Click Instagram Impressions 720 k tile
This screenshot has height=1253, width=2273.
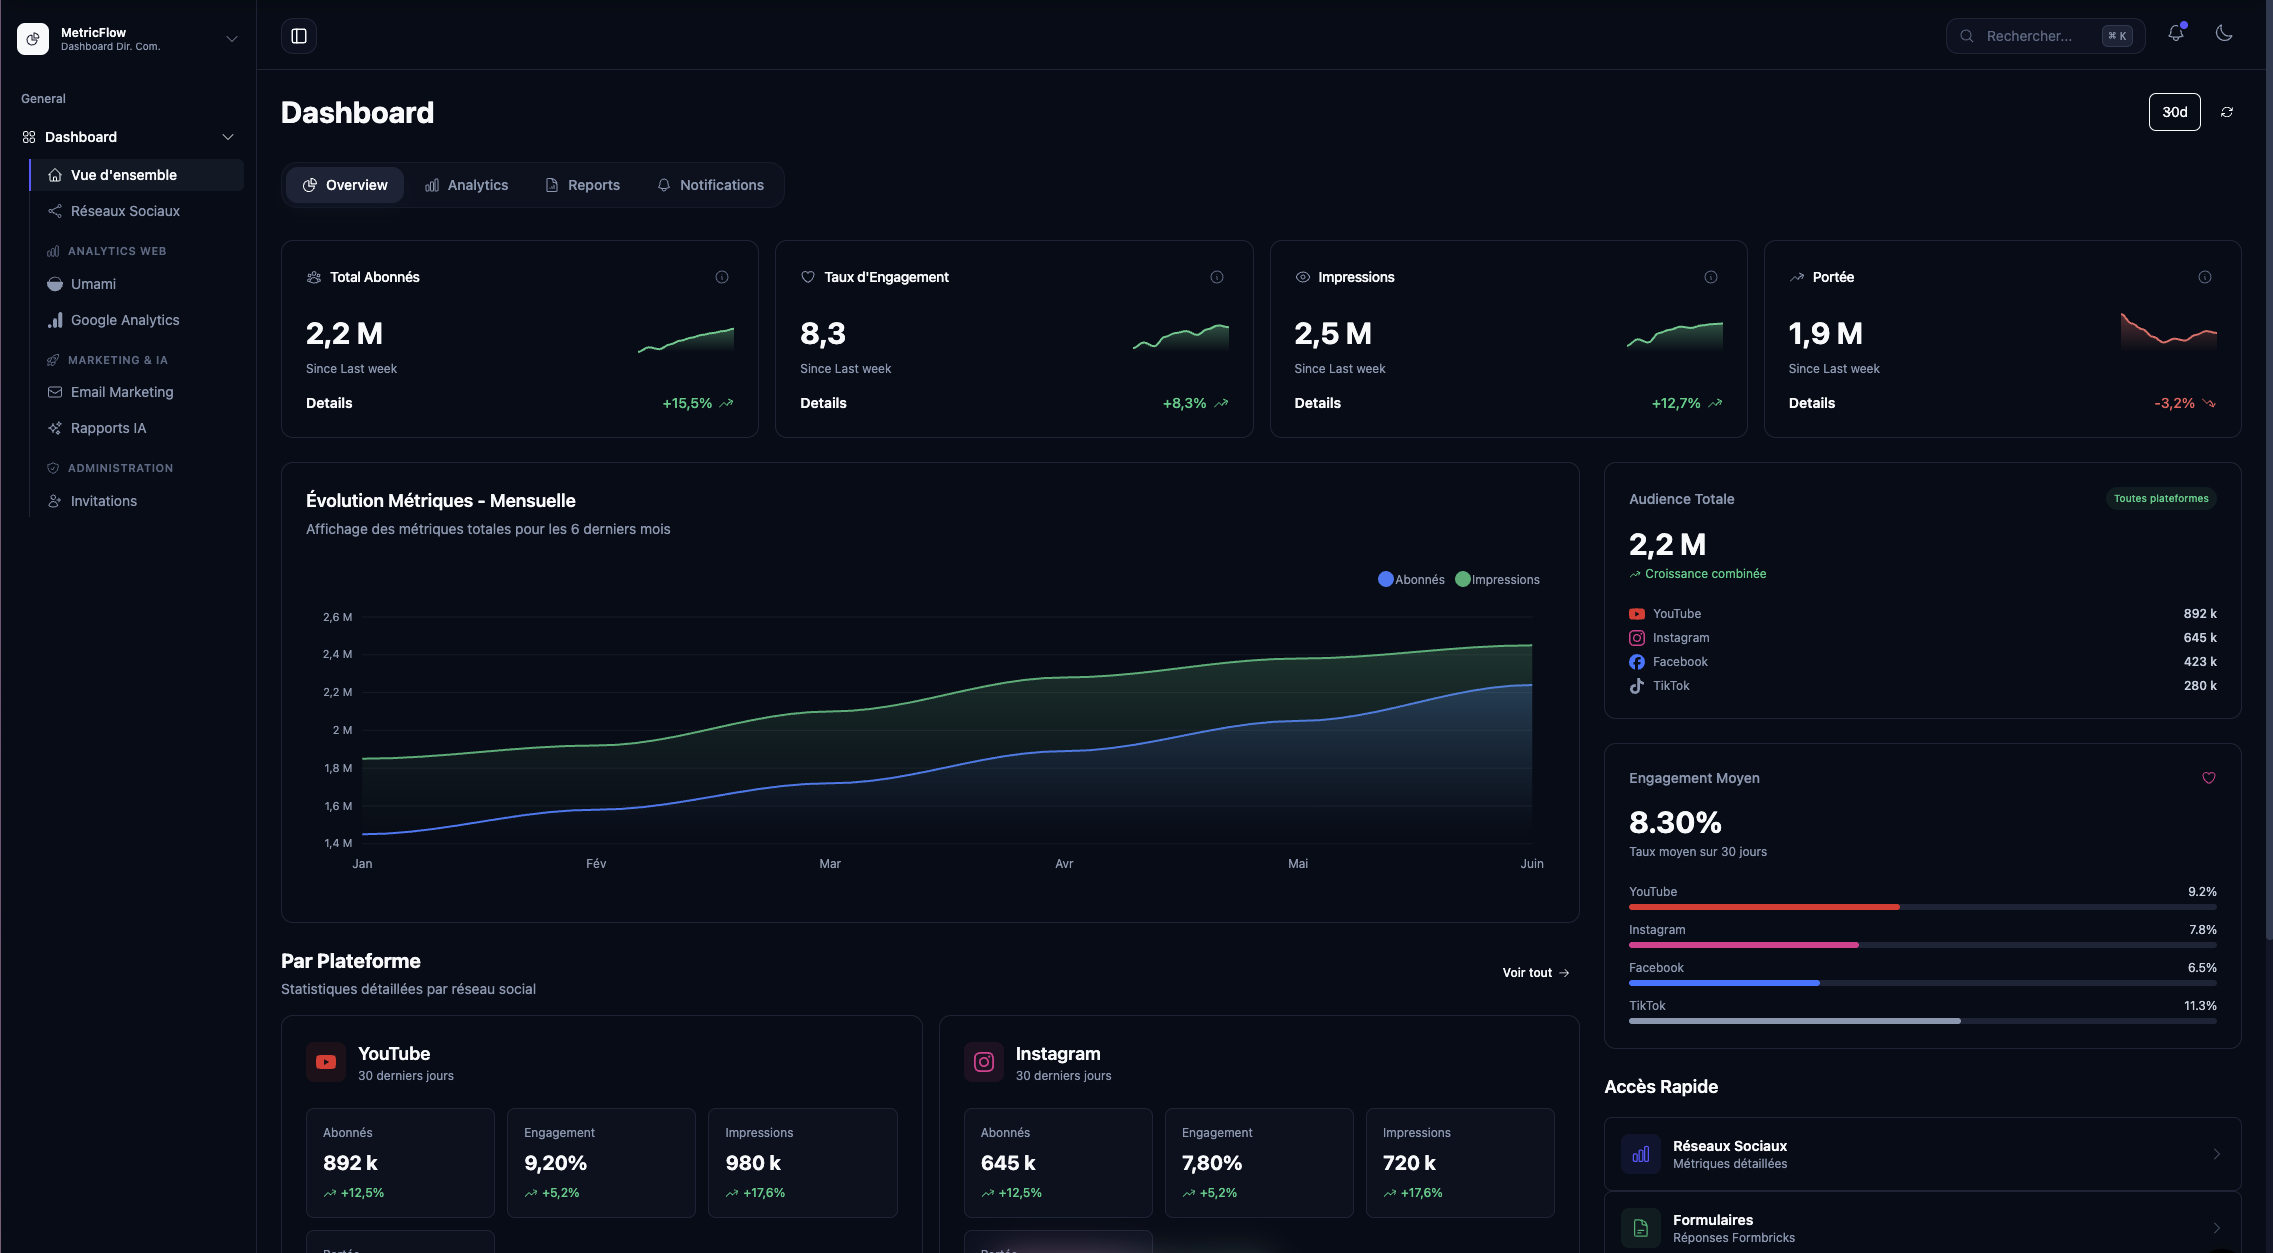pyautogui.click(x=1460, y=1163)
